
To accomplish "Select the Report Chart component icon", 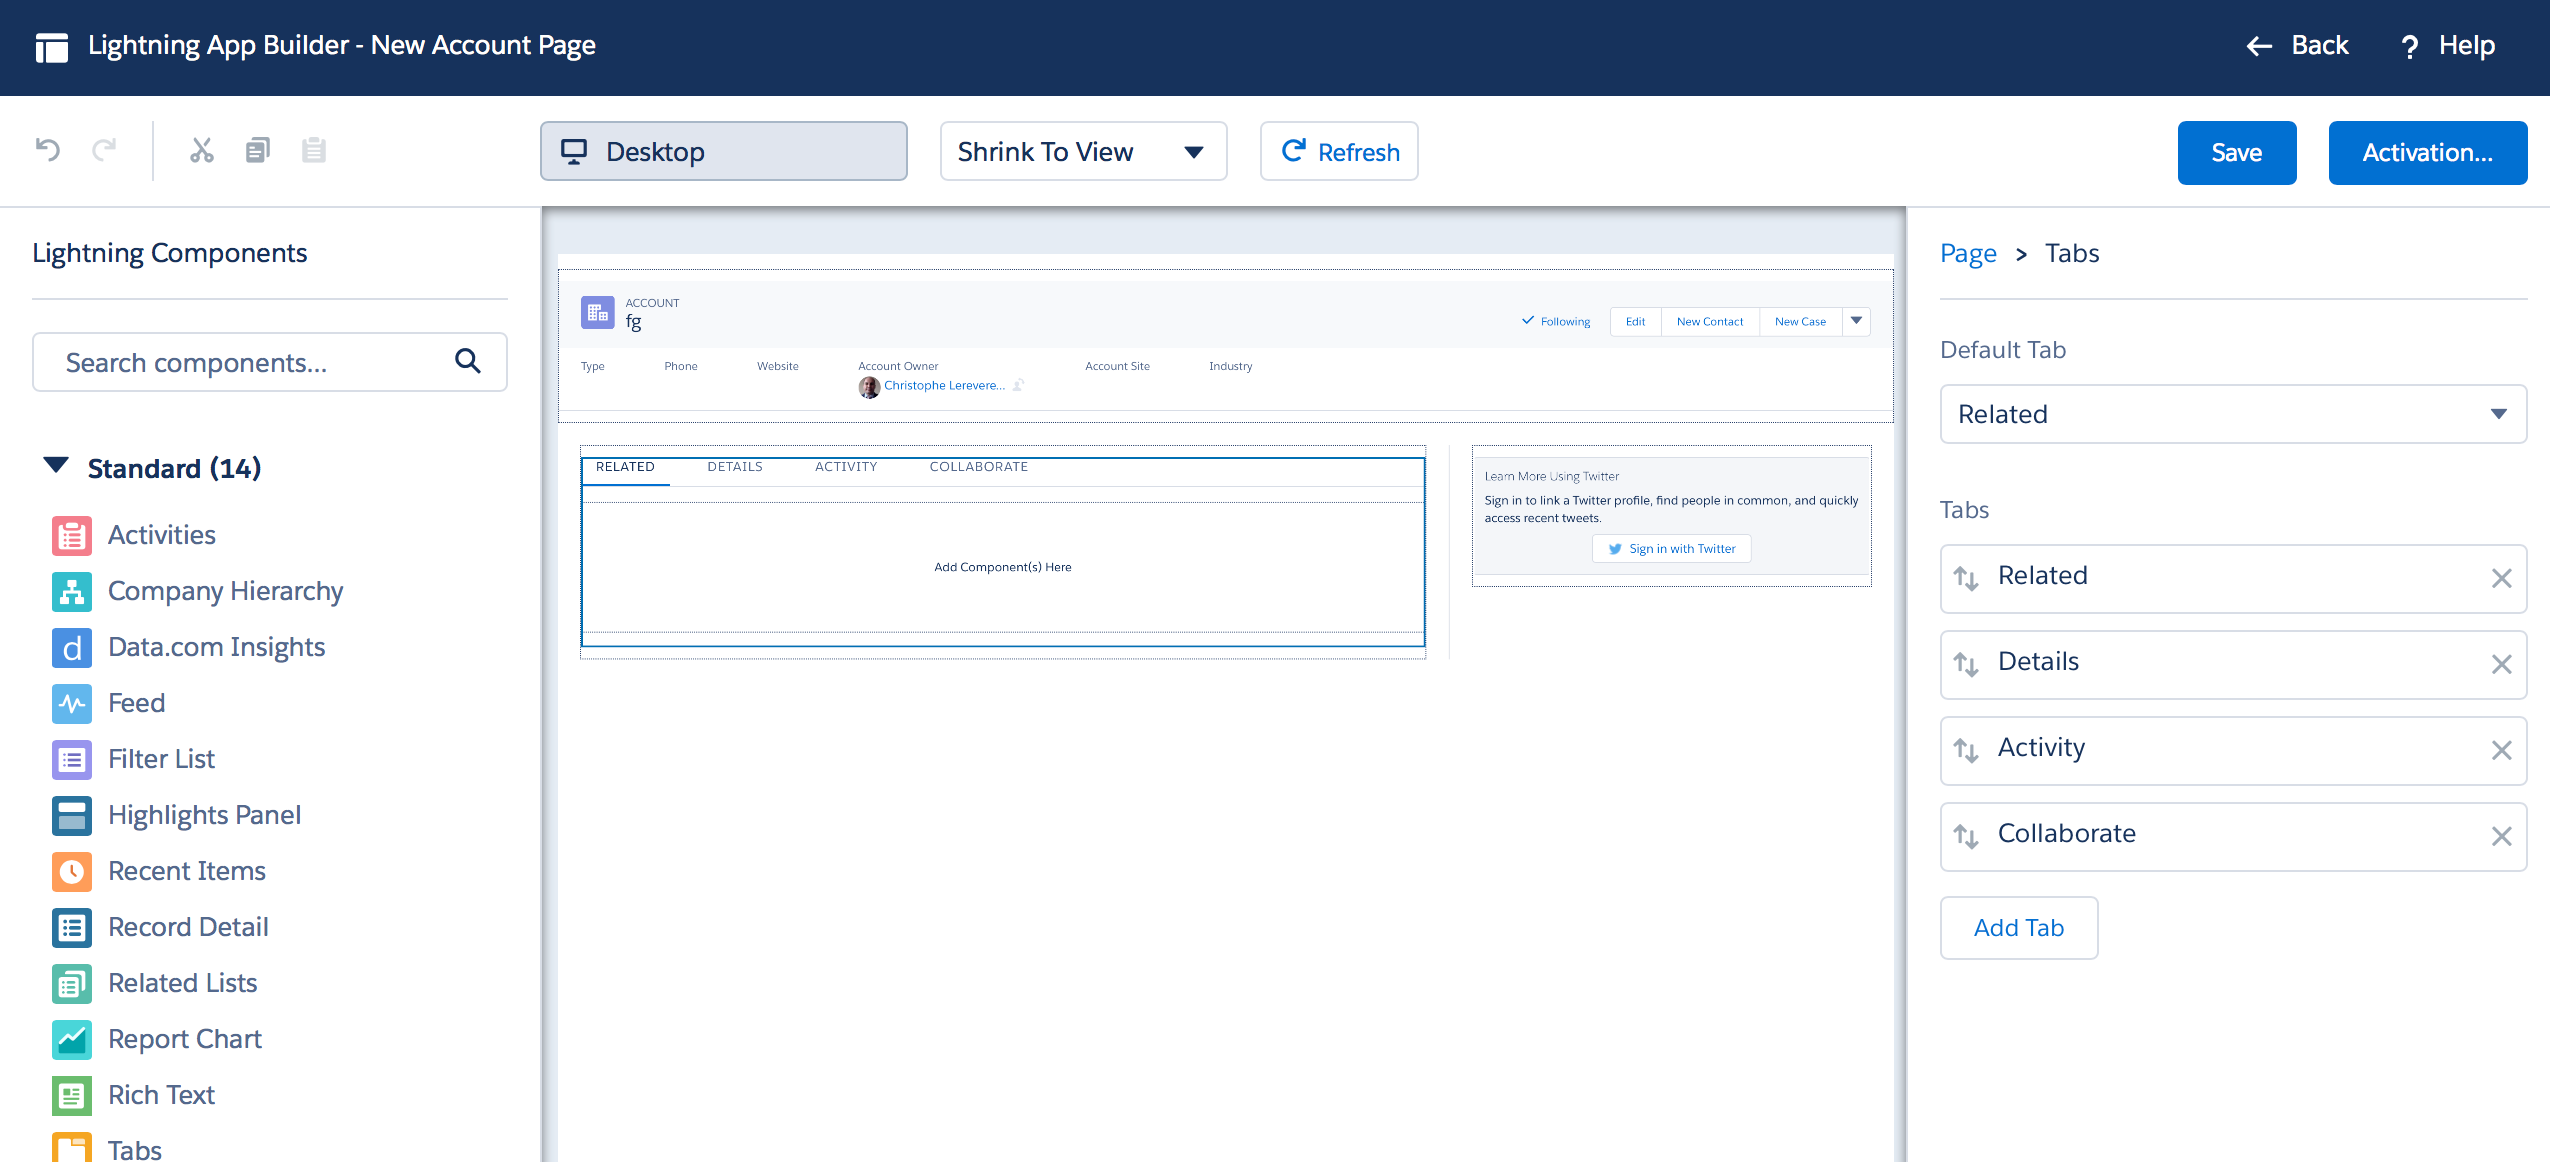I will tap(72, 1039).
